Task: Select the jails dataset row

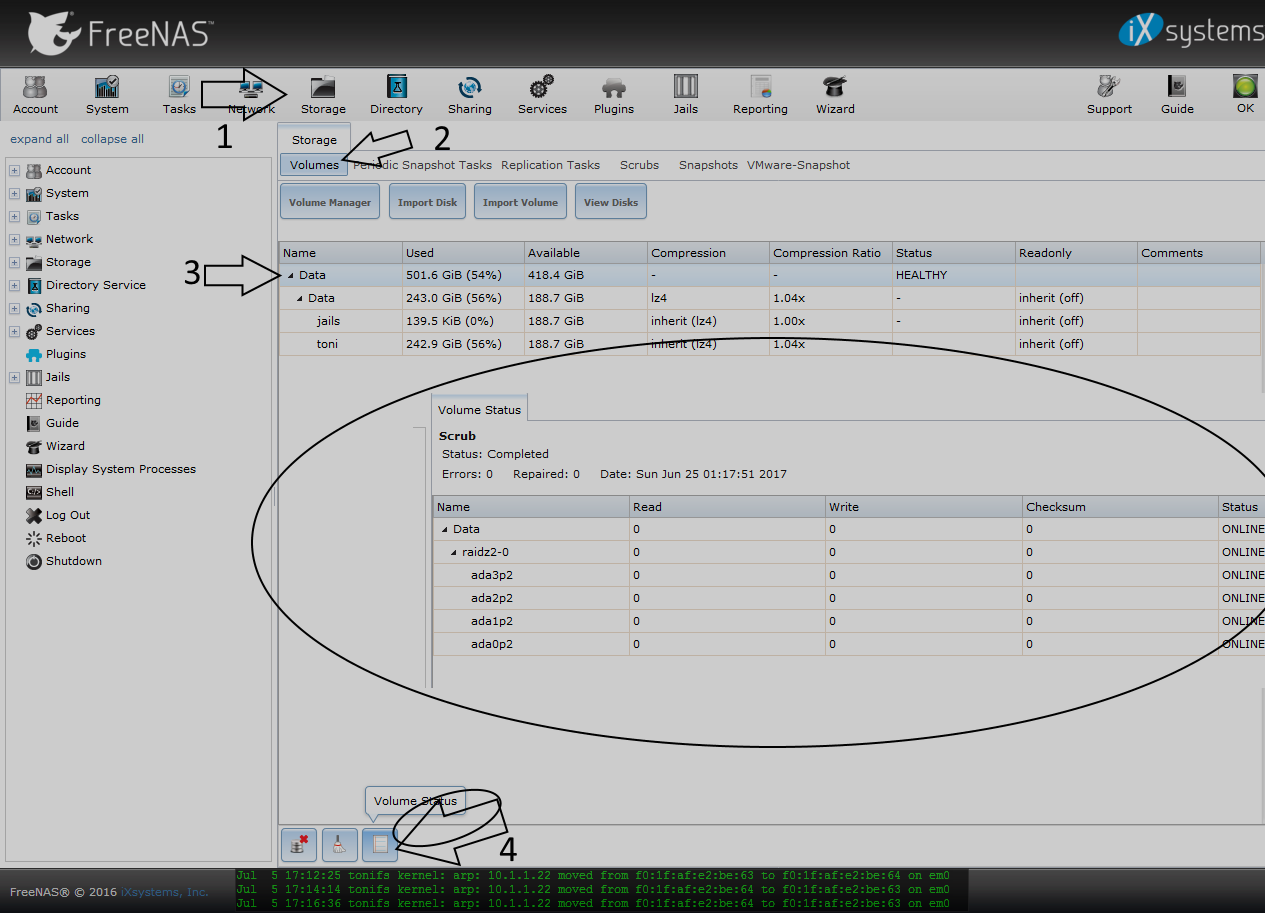Action: (770, 321)
